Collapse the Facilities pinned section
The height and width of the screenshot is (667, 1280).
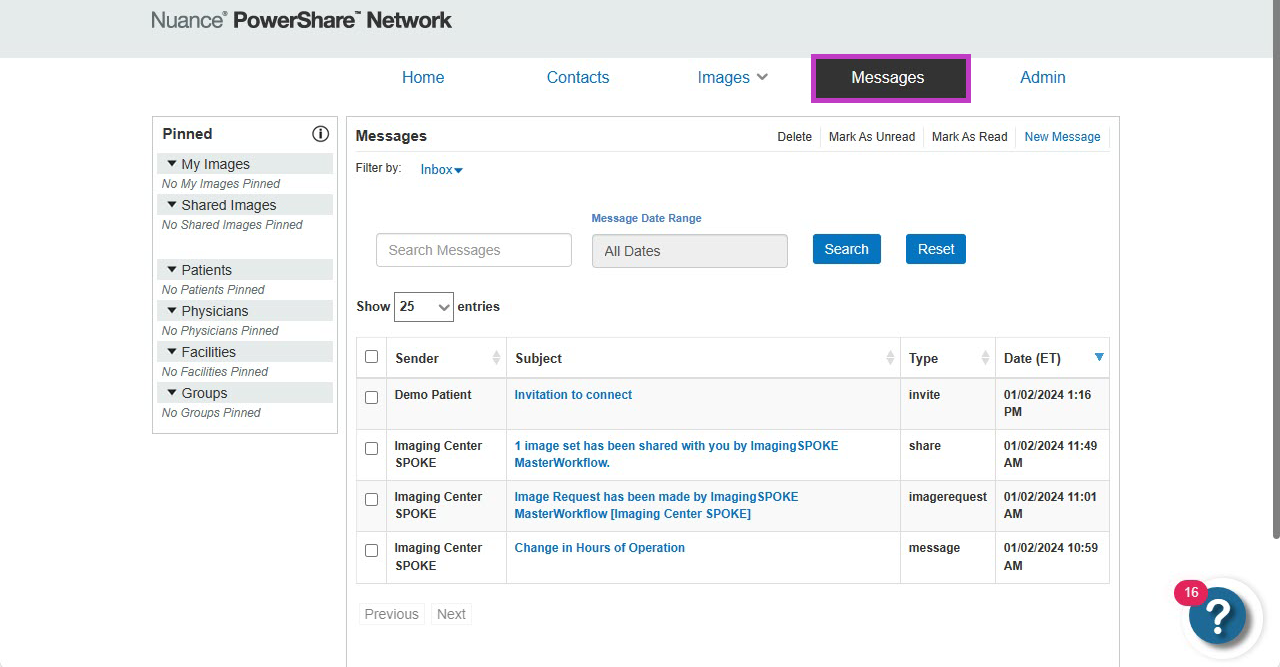245,352
